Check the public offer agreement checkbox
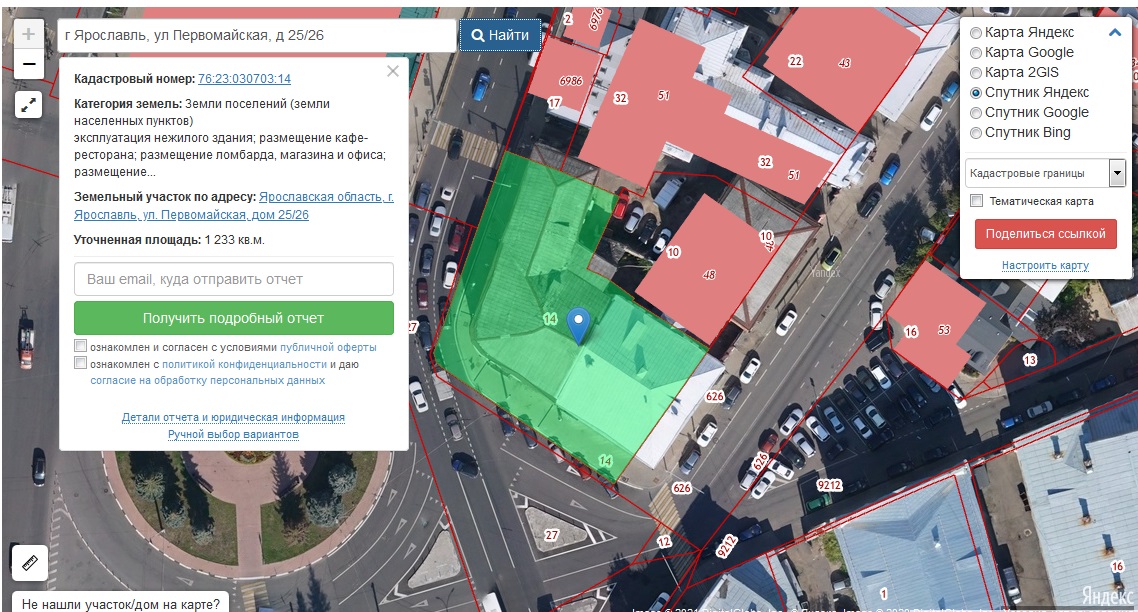This screenshot has height=612, width=1138. (81, 346)
